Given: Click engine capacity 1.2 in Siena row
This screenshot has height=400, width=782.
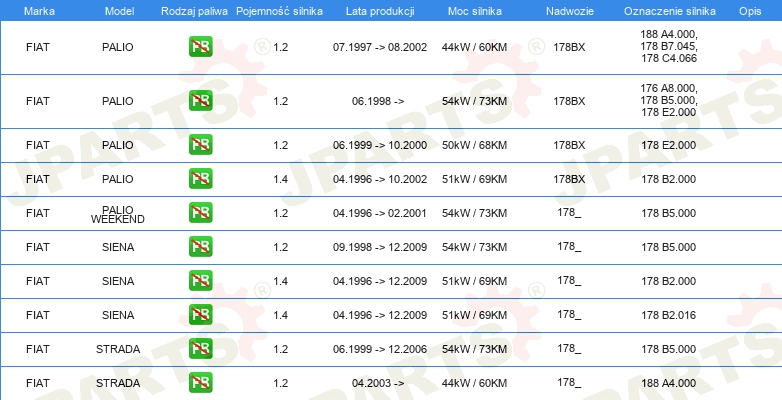Looking at the screenshot, I should [280, 247].
